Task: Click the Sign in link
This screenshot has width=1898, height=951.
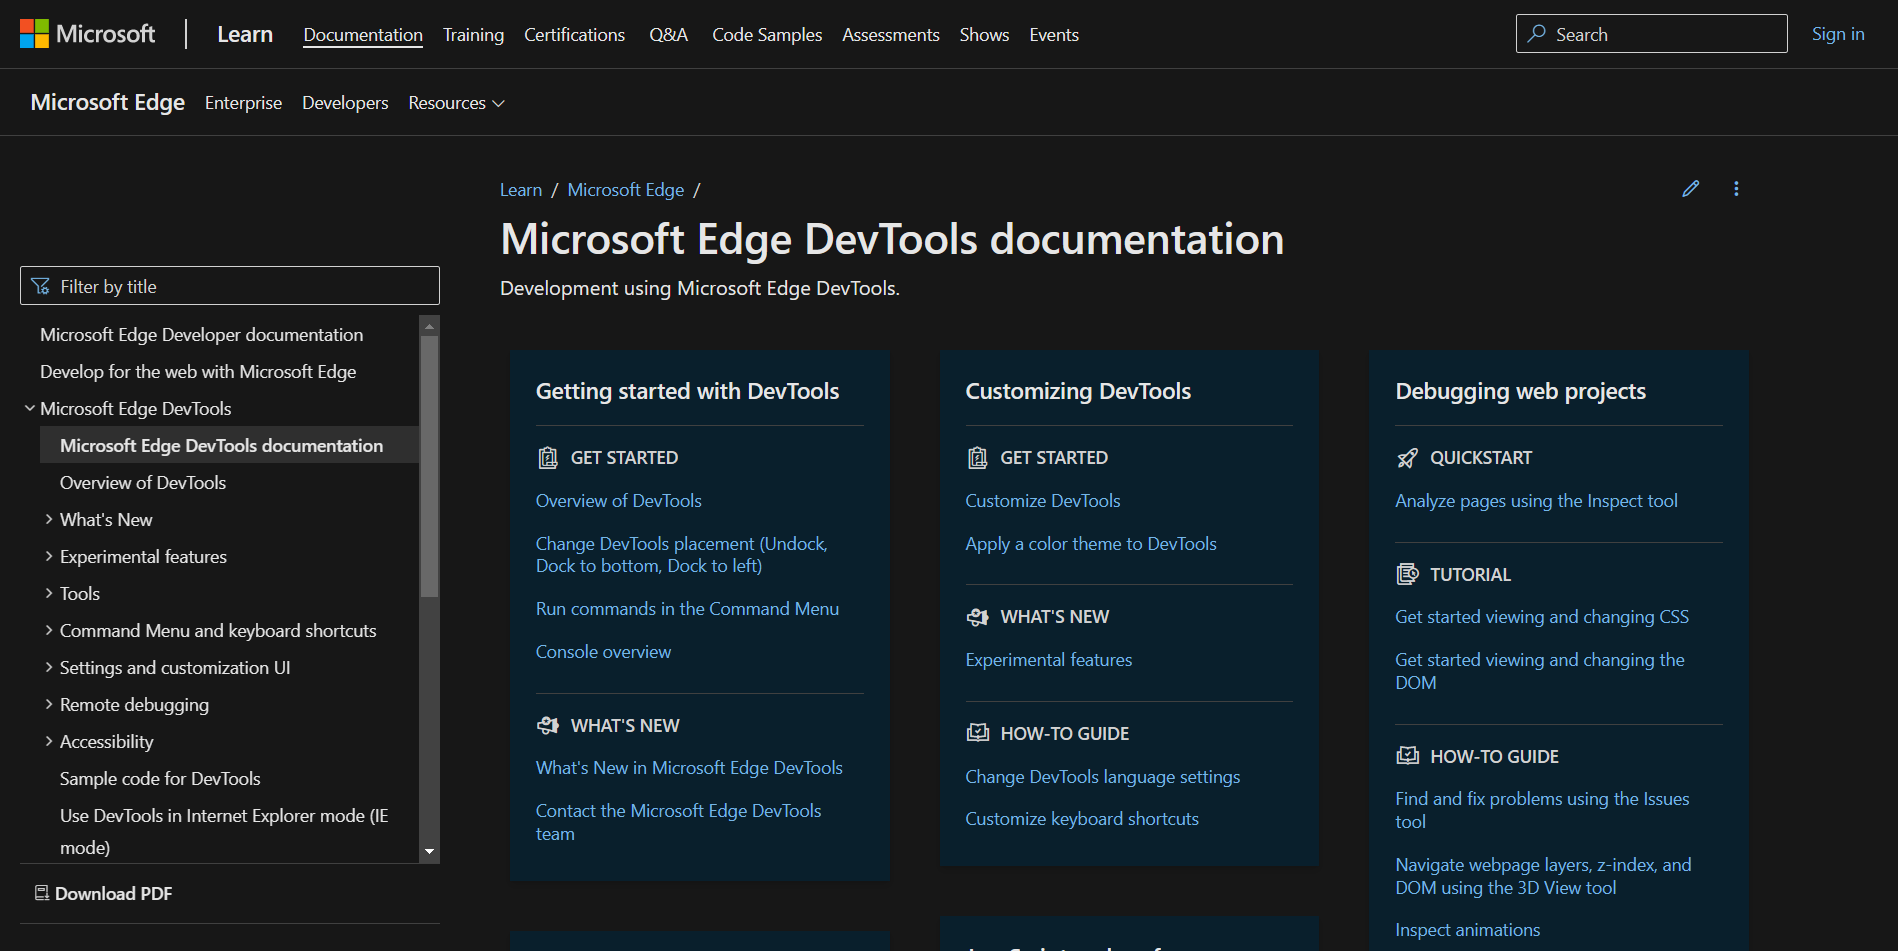Action: (x=1838, y=34)
